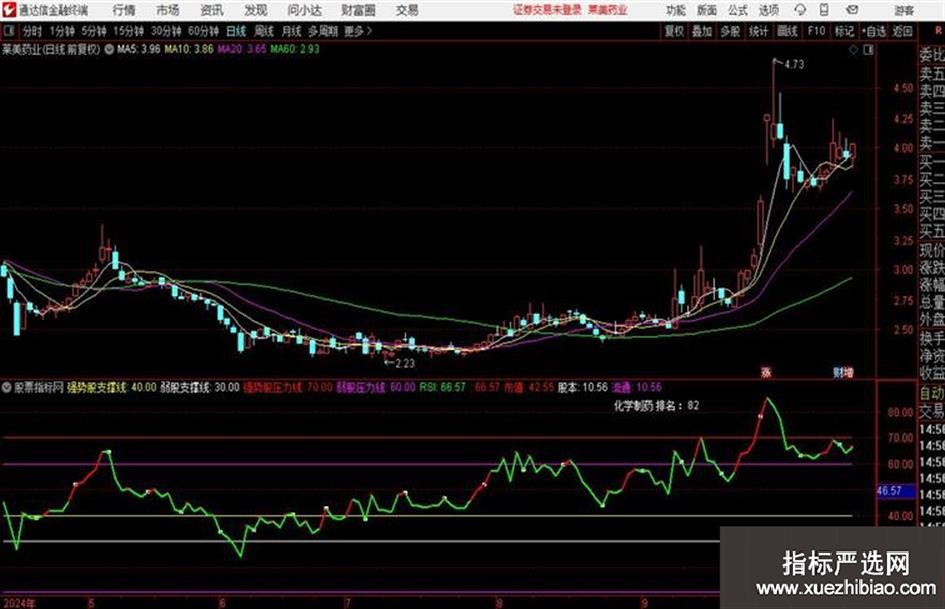Viewport: 945px width, 609px height.
Task: Click the 自选 add-to-watchlist button
Action: pos(873,31)
